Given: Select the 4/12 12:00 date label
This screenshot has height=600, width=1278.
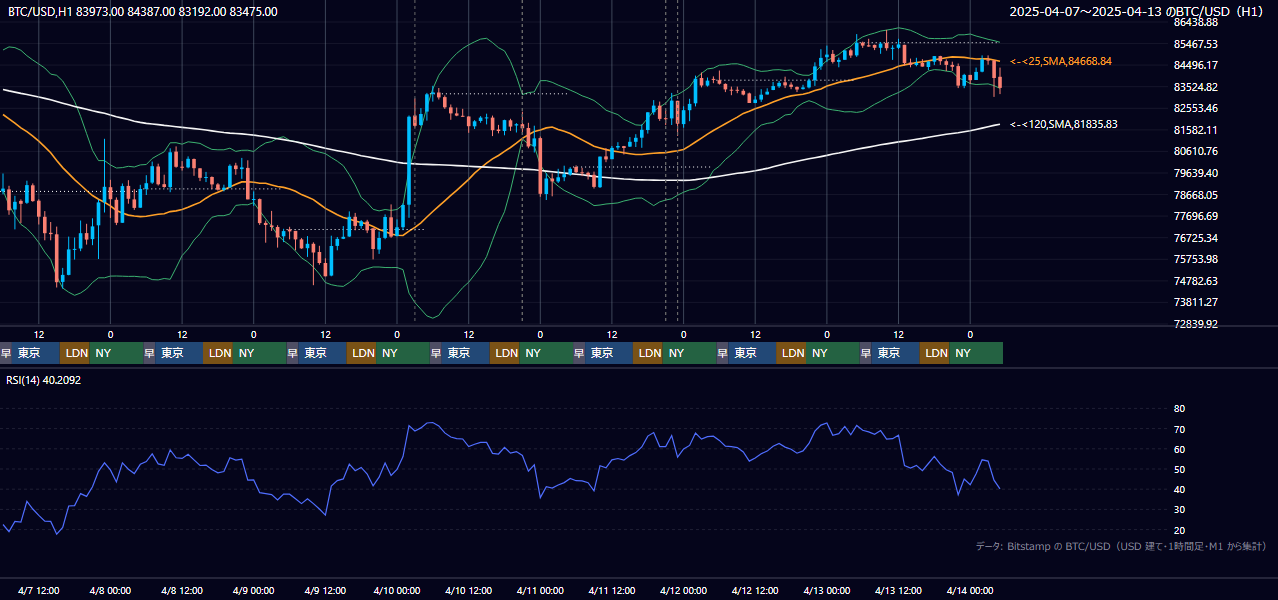Looking at the screenshot, I should (x=755, y=590).
